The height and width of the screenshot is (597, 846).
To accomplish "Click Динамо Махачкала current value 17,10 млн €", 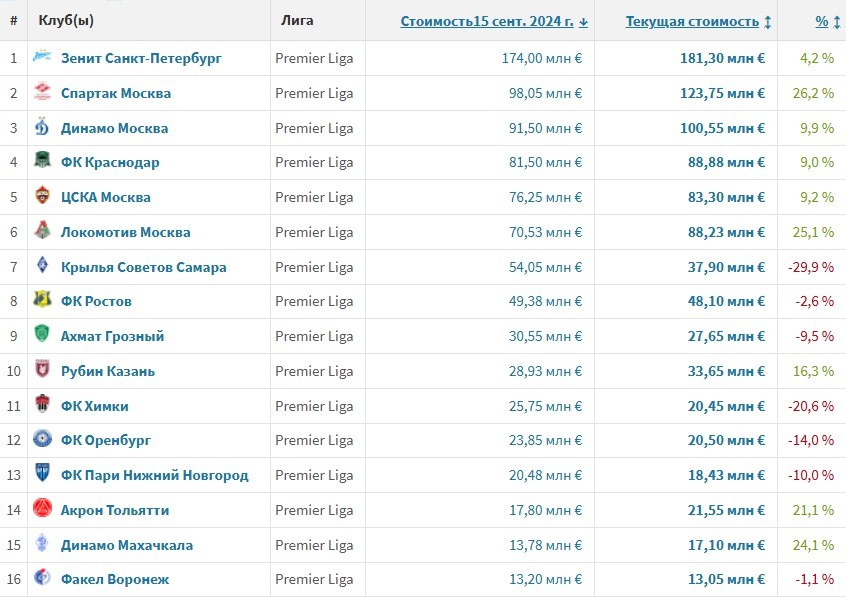I will [726, 545].
